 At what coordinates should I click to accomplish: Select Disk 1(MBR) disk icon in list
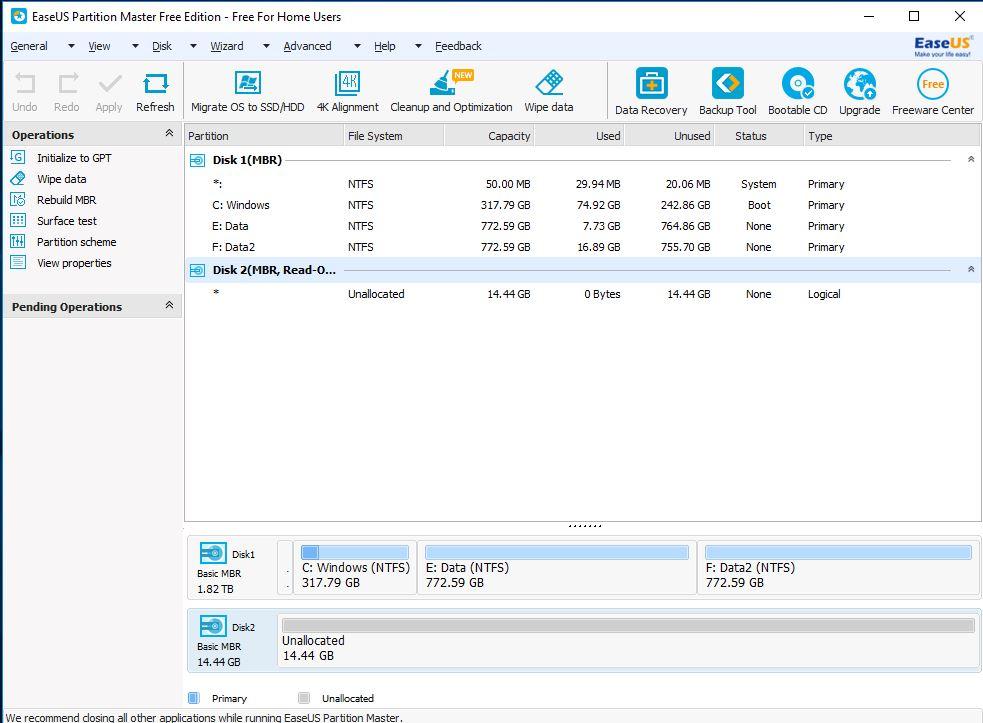coord(197,161)
